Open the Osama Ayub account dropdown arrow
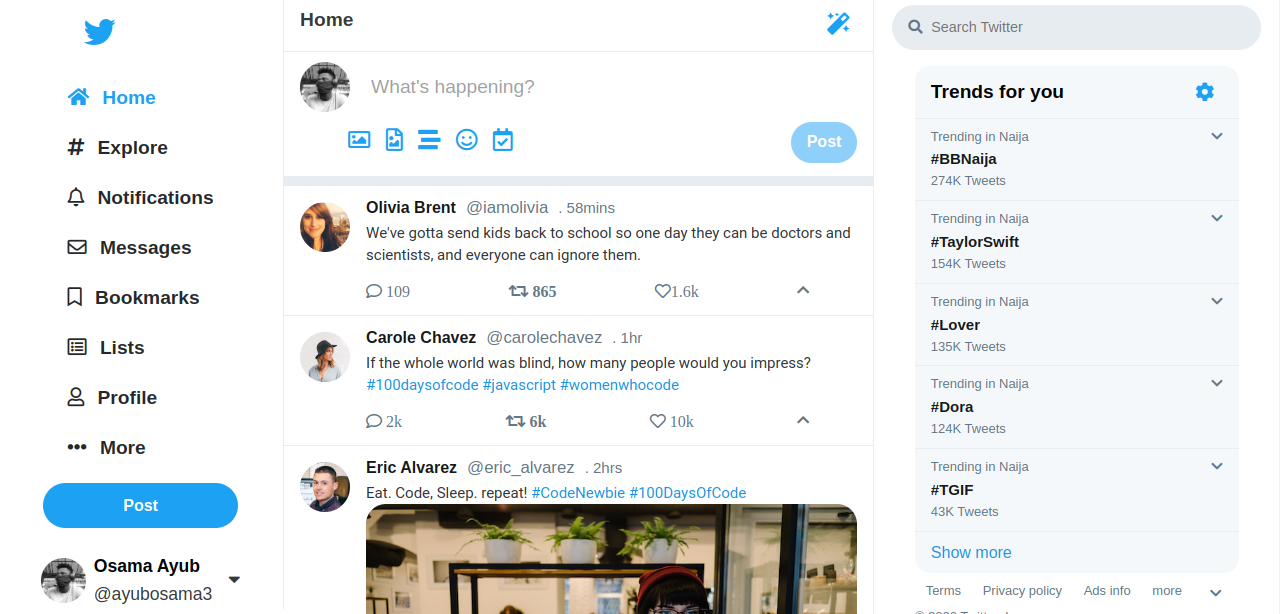Viewport: 1280px width, 614px height. [234, 579]
